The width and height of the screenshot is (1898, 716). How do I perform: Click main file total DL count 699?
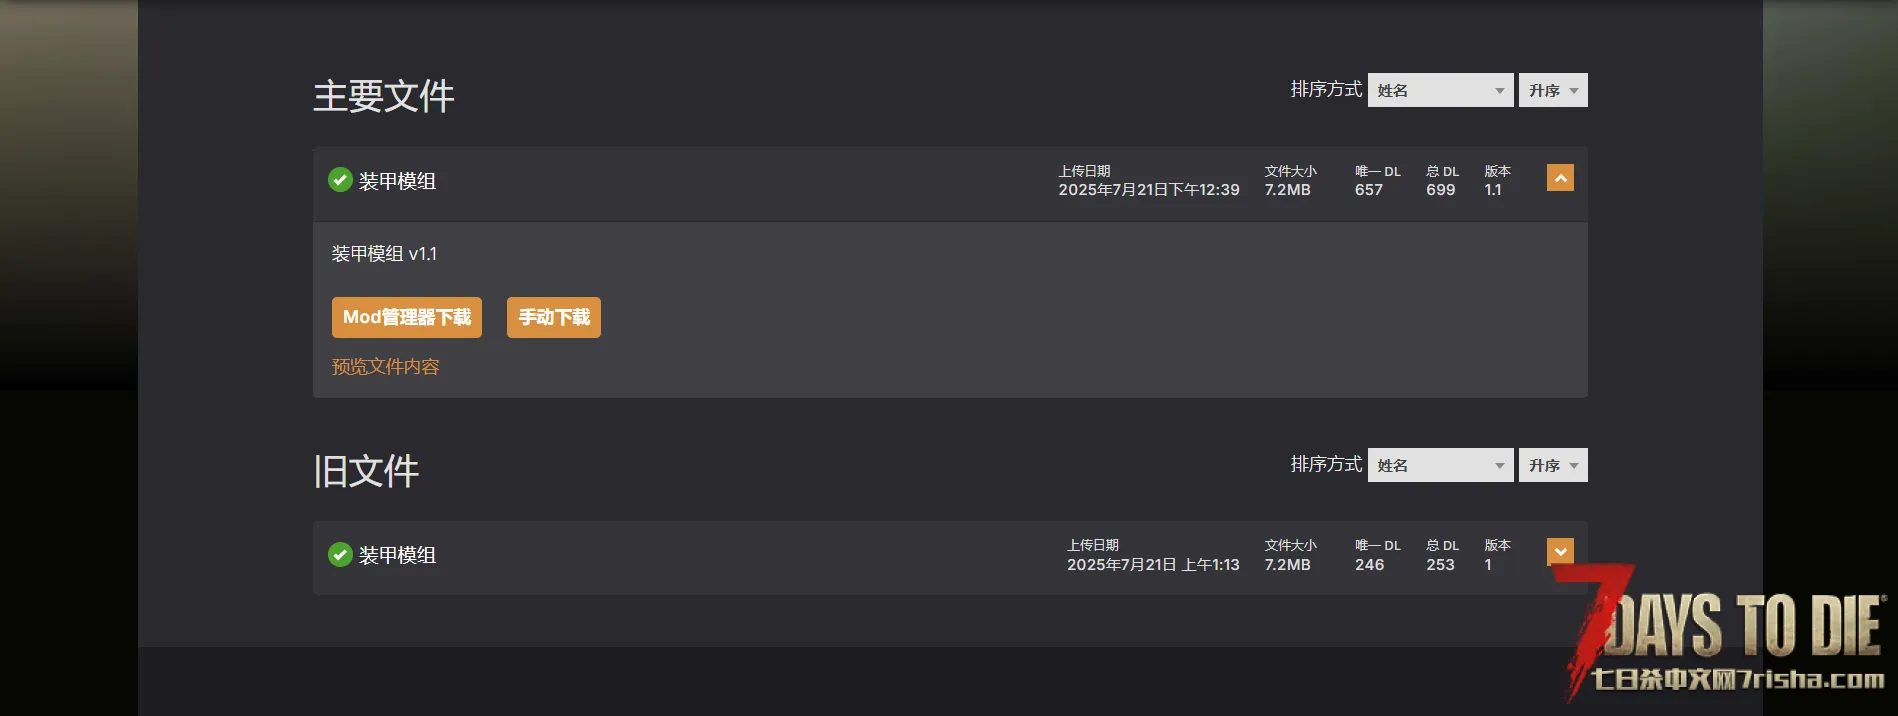coord(1441,190)
